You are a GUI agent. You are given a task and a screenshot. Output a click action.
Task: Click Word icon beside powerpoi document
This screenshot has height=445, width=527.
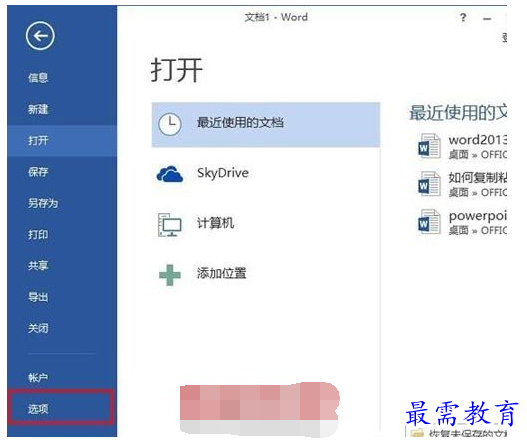pyautogui.click(x=429, y=222)
